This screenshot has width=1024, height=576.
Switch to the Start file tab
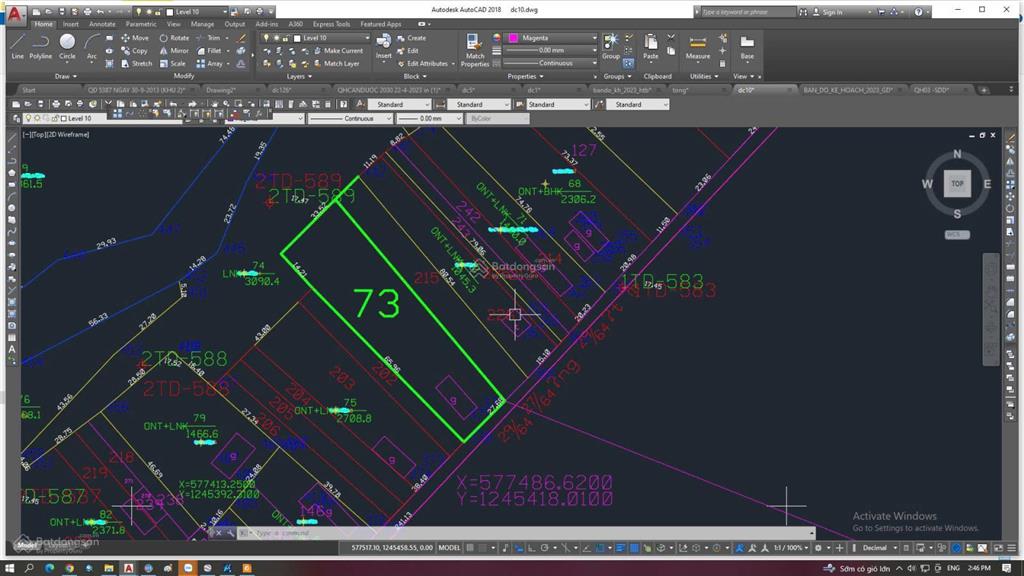click(29, 90)
